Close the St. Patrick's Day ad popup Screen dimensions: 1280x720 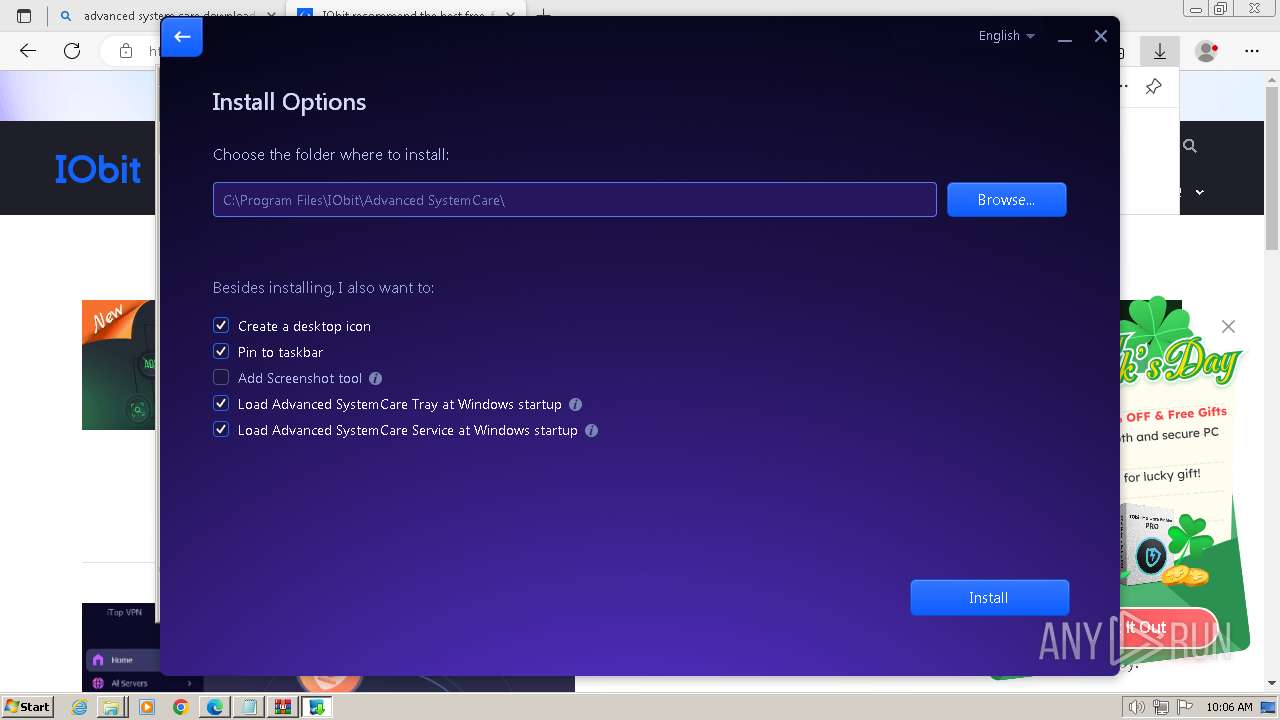pyautogui.click(x=1228, y=327)
